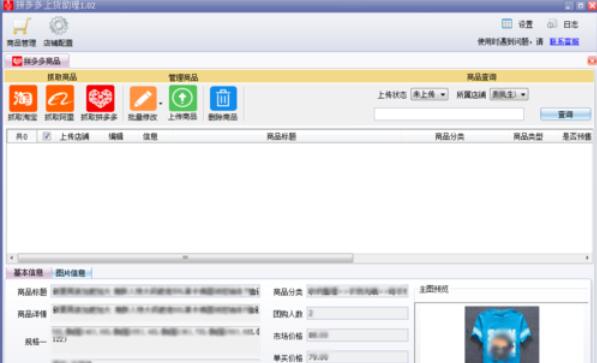Click the 商品分类 column header
This screenshot has width=597, height=363.
click(450, 136)
